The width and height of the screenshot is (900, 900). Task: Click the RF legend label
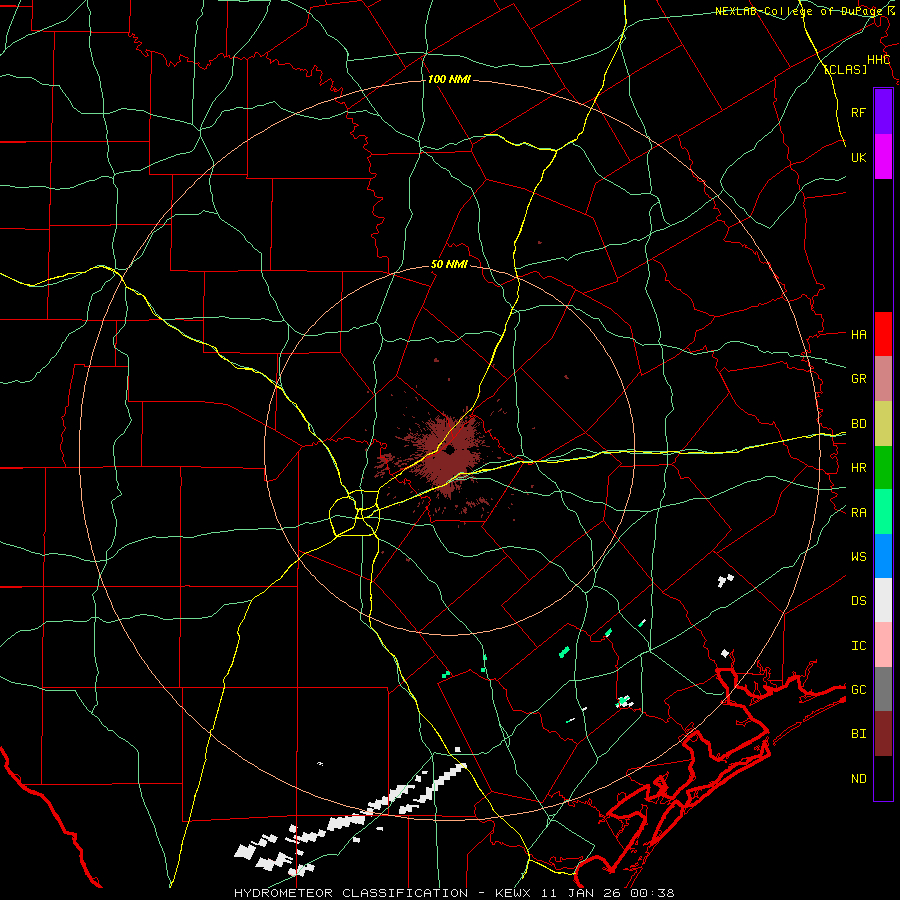858,112
